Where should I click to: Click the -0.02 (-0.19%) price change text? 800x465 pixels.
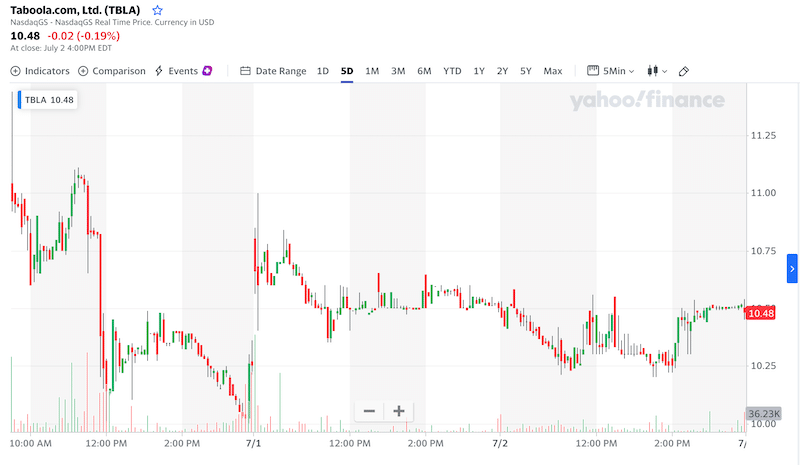point(84,36)
